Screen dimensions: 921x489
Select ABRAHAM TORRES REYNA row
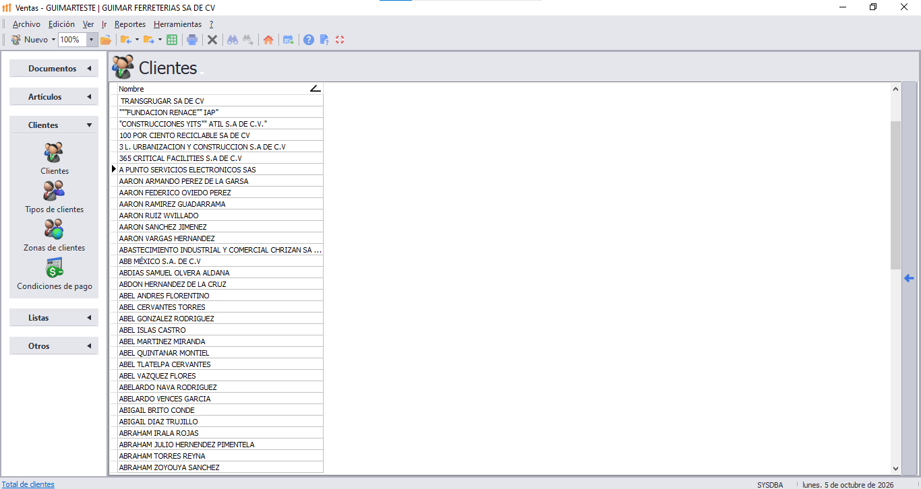click(220, 456)
